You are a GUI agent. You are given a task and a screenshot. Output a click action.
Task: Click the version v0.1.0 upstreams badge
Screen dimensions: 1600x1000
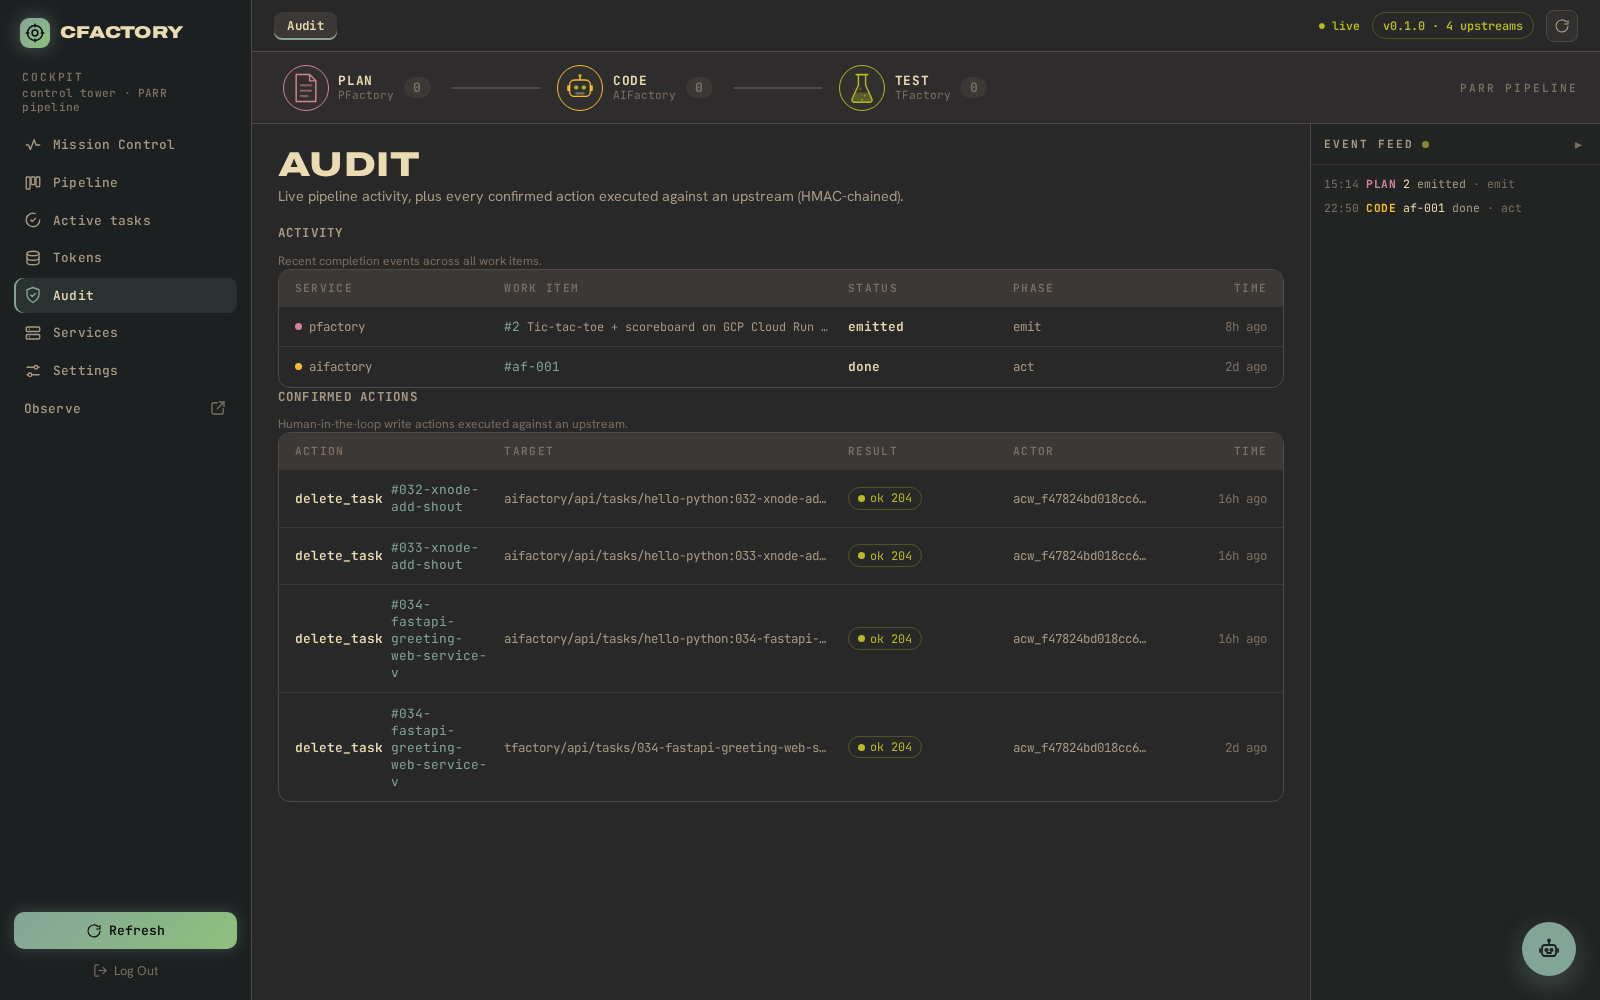point(1453,26)
